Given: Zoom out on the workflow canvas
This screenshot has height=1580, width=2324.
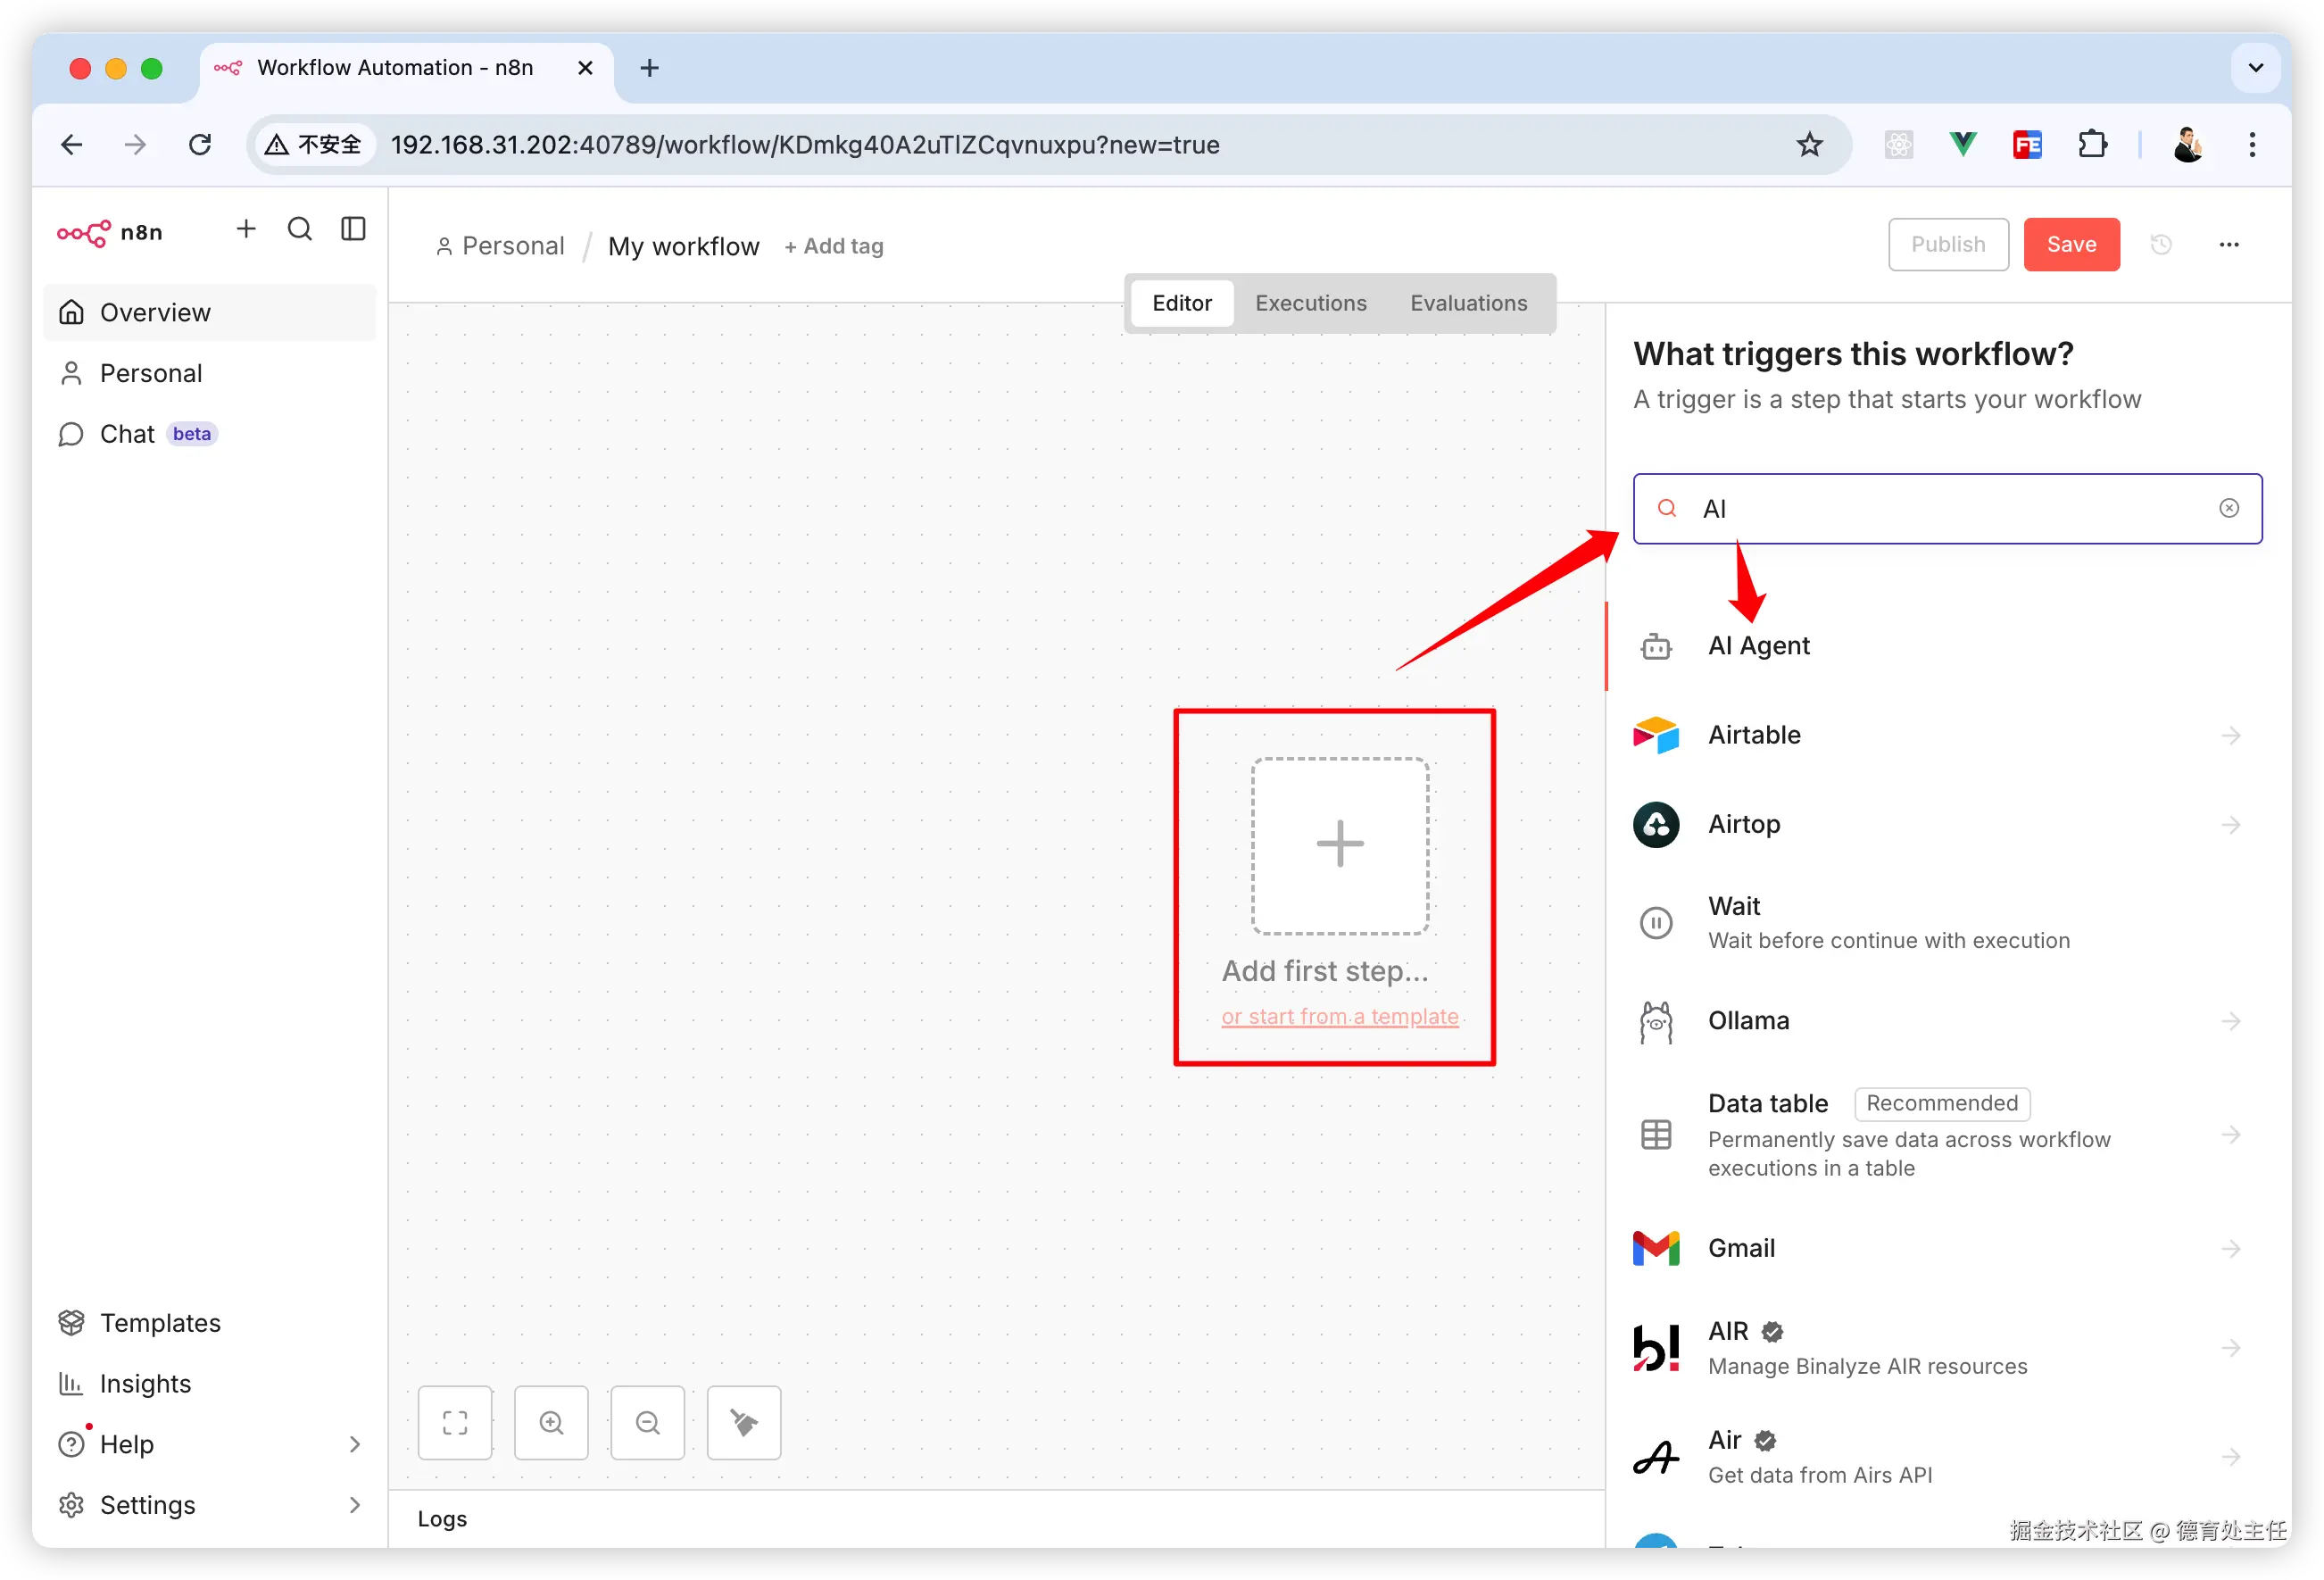Looking at the screenshot, I should (x=648, y=1422).
